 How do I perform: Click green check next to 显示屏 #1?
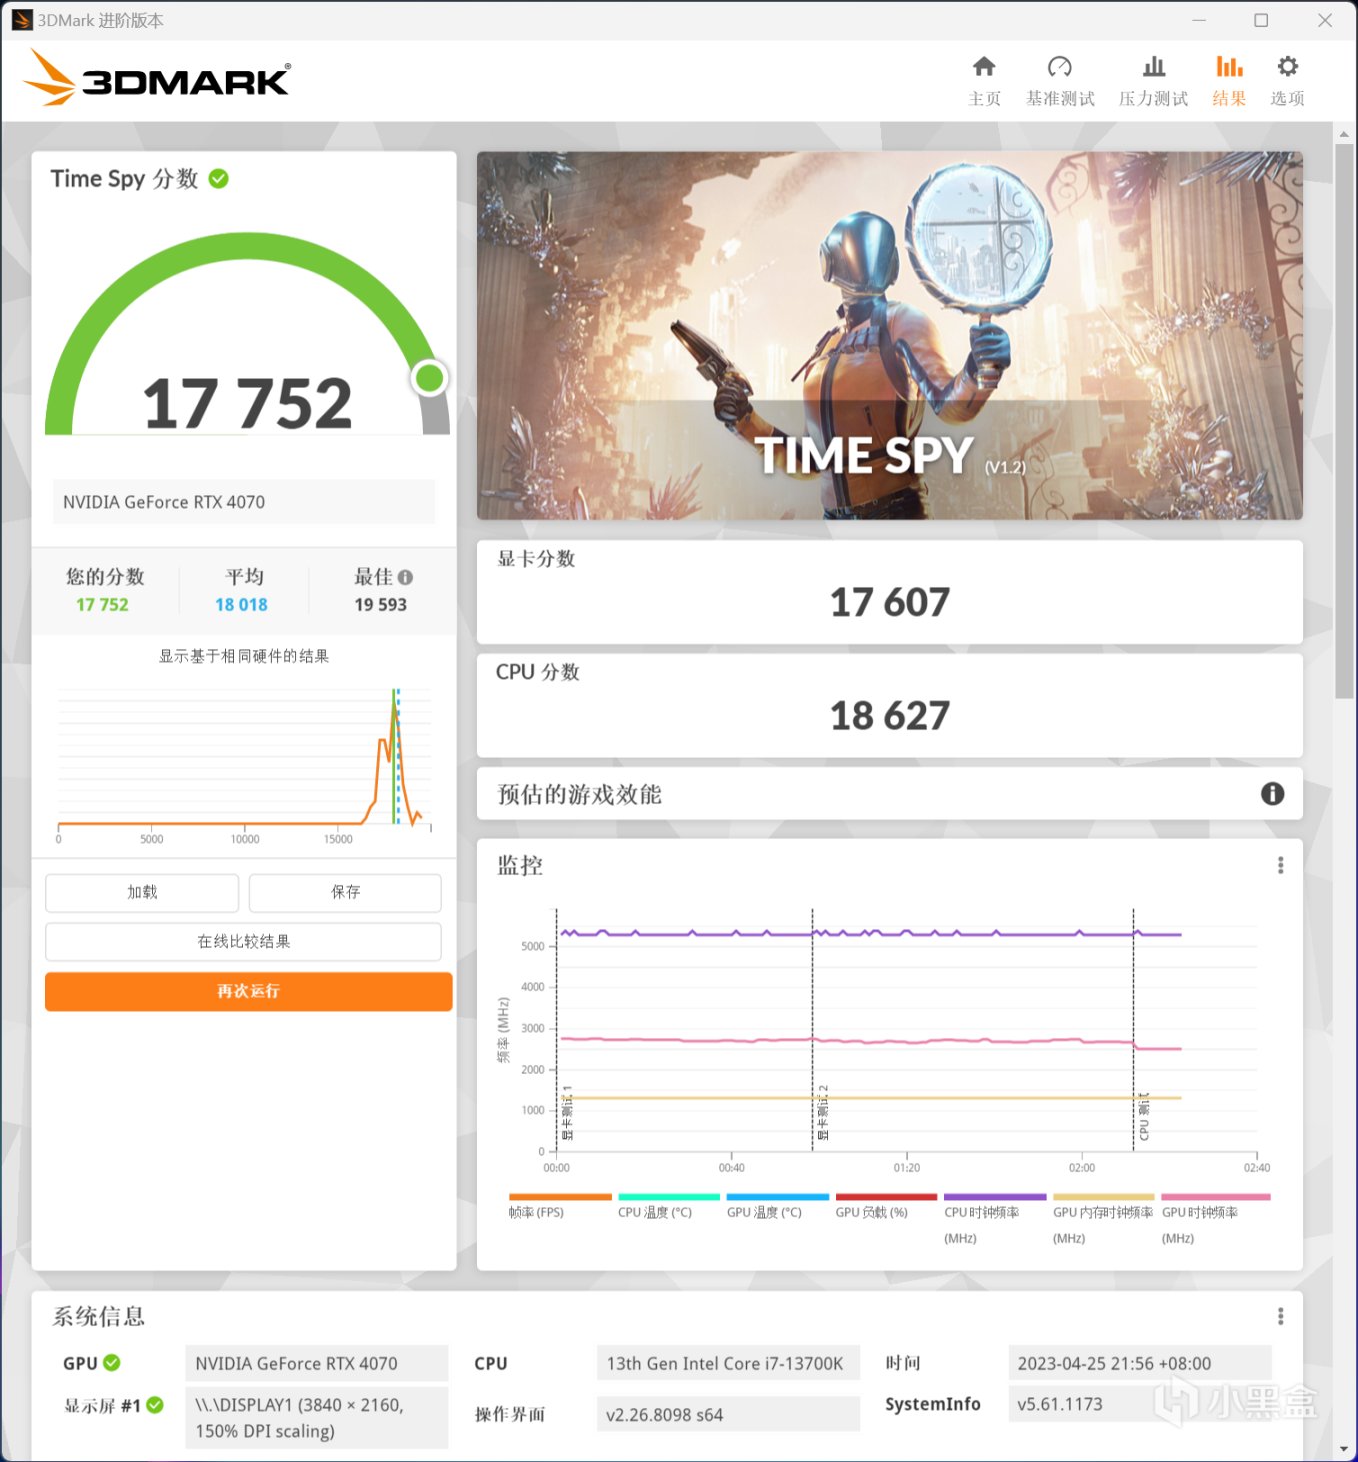[x=155, y=1405]
